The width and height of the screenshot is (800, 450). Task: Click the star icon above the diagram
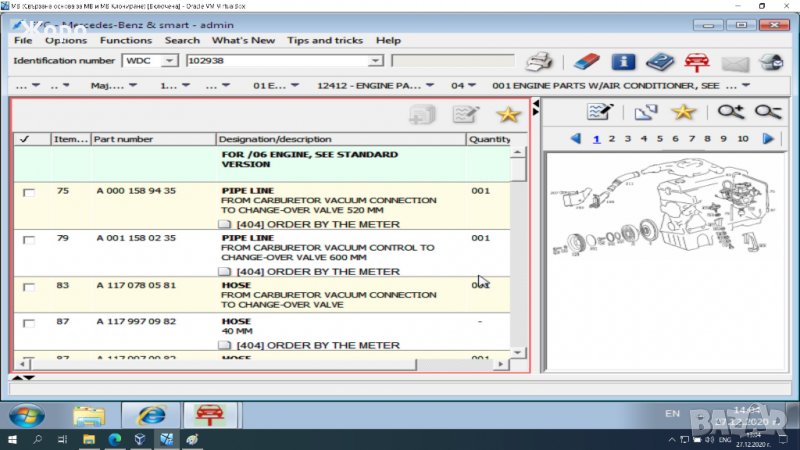coord(683,112)
